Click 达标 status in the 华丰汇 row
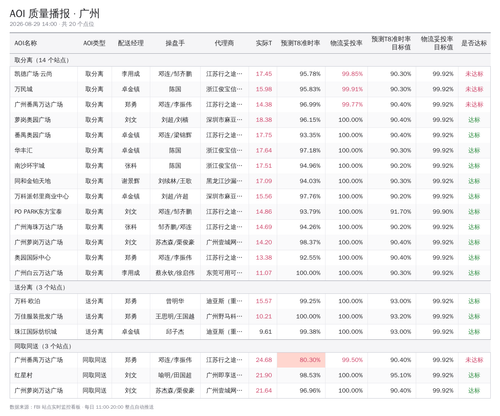The width and height of the screenshot is (500, 416). point(474,150)
